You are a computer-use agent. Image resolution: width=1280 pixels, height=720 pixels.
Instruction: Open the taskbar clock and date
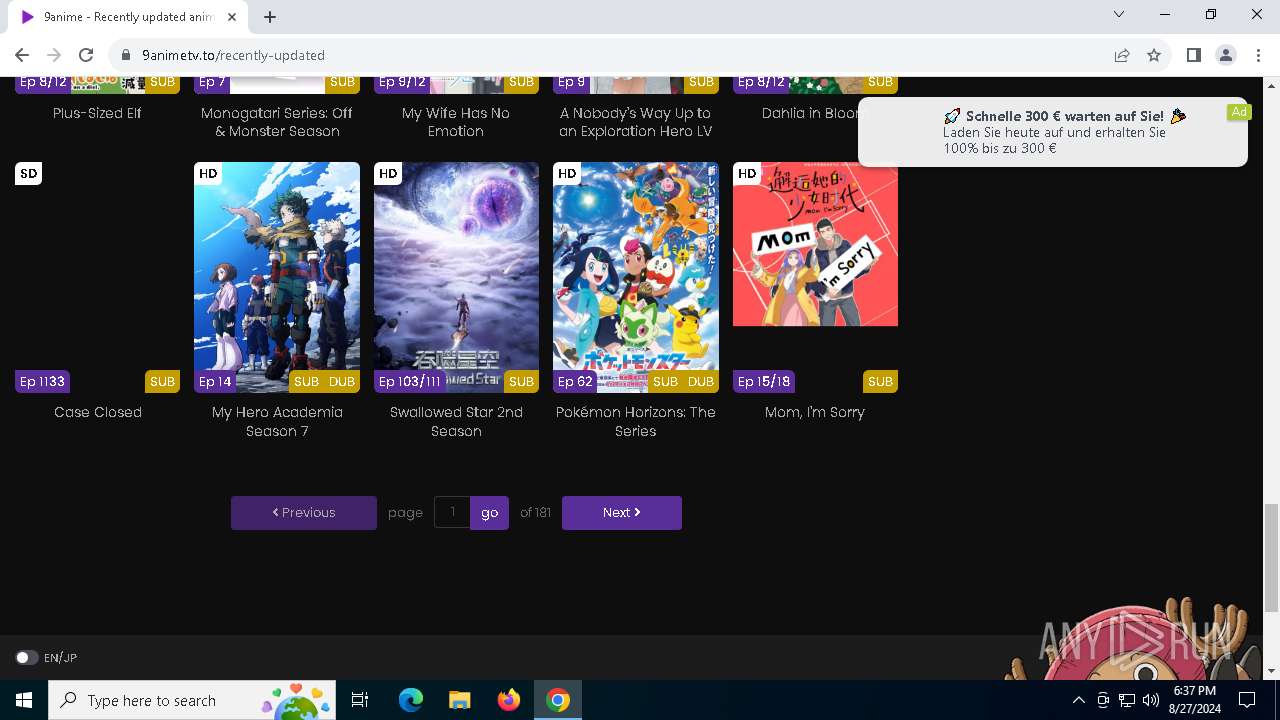1195,700
